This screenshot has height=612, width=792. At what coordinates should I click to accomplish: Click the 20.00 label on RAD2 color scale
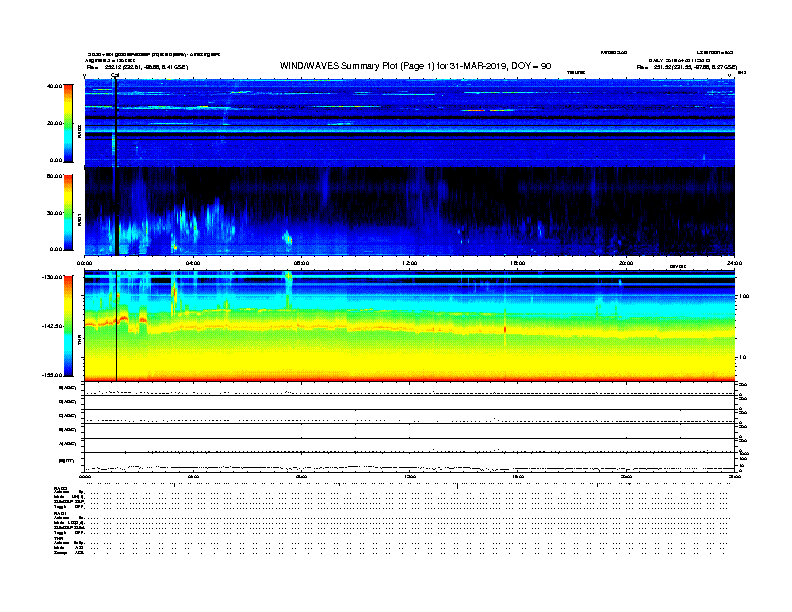tap(55, 123)
